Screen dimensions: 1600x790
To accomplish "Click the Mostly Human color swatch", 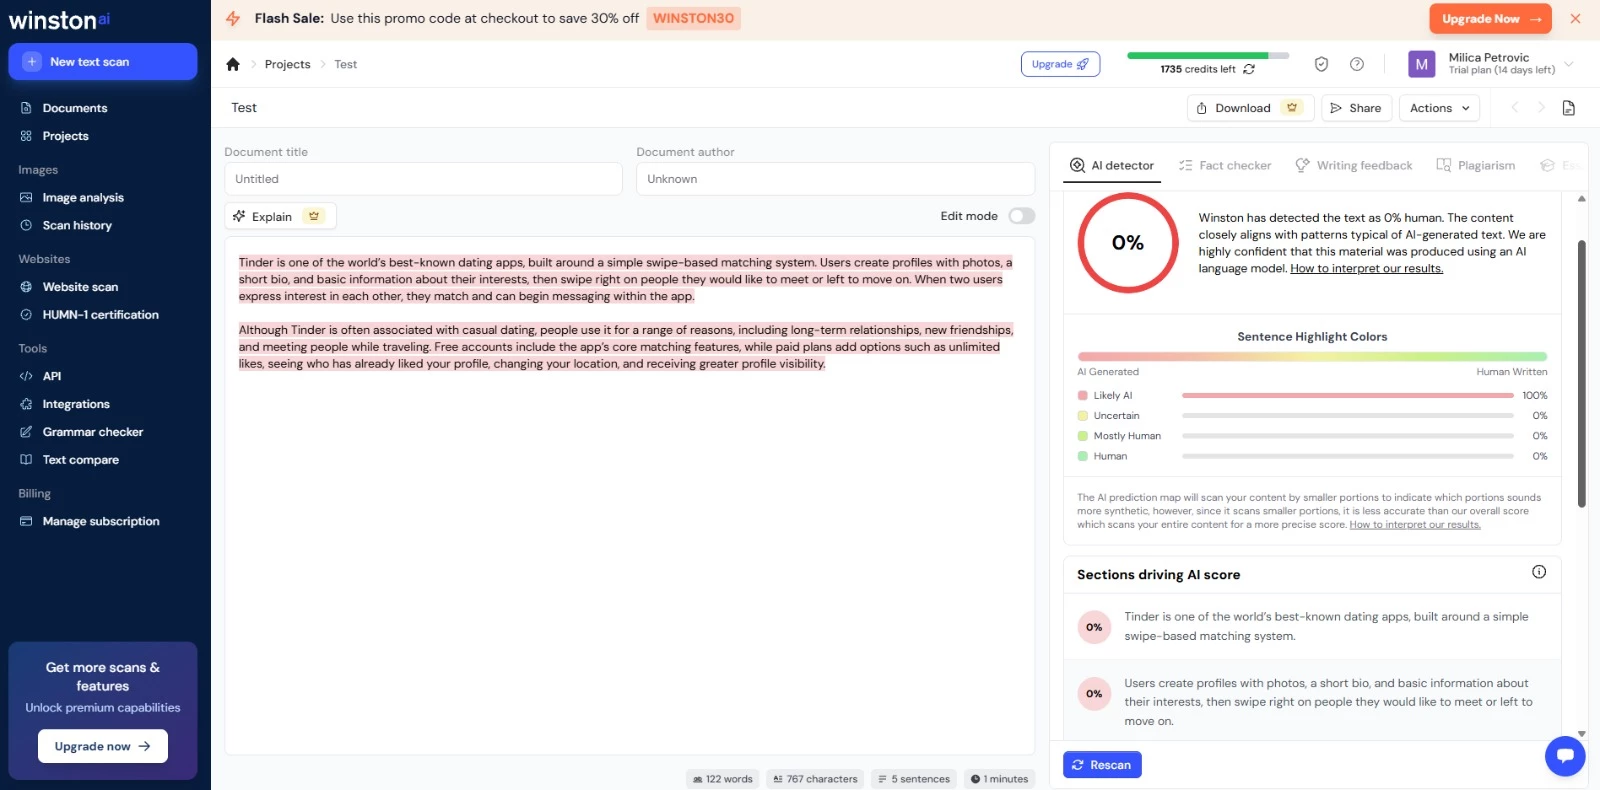I will point(1082,436).
